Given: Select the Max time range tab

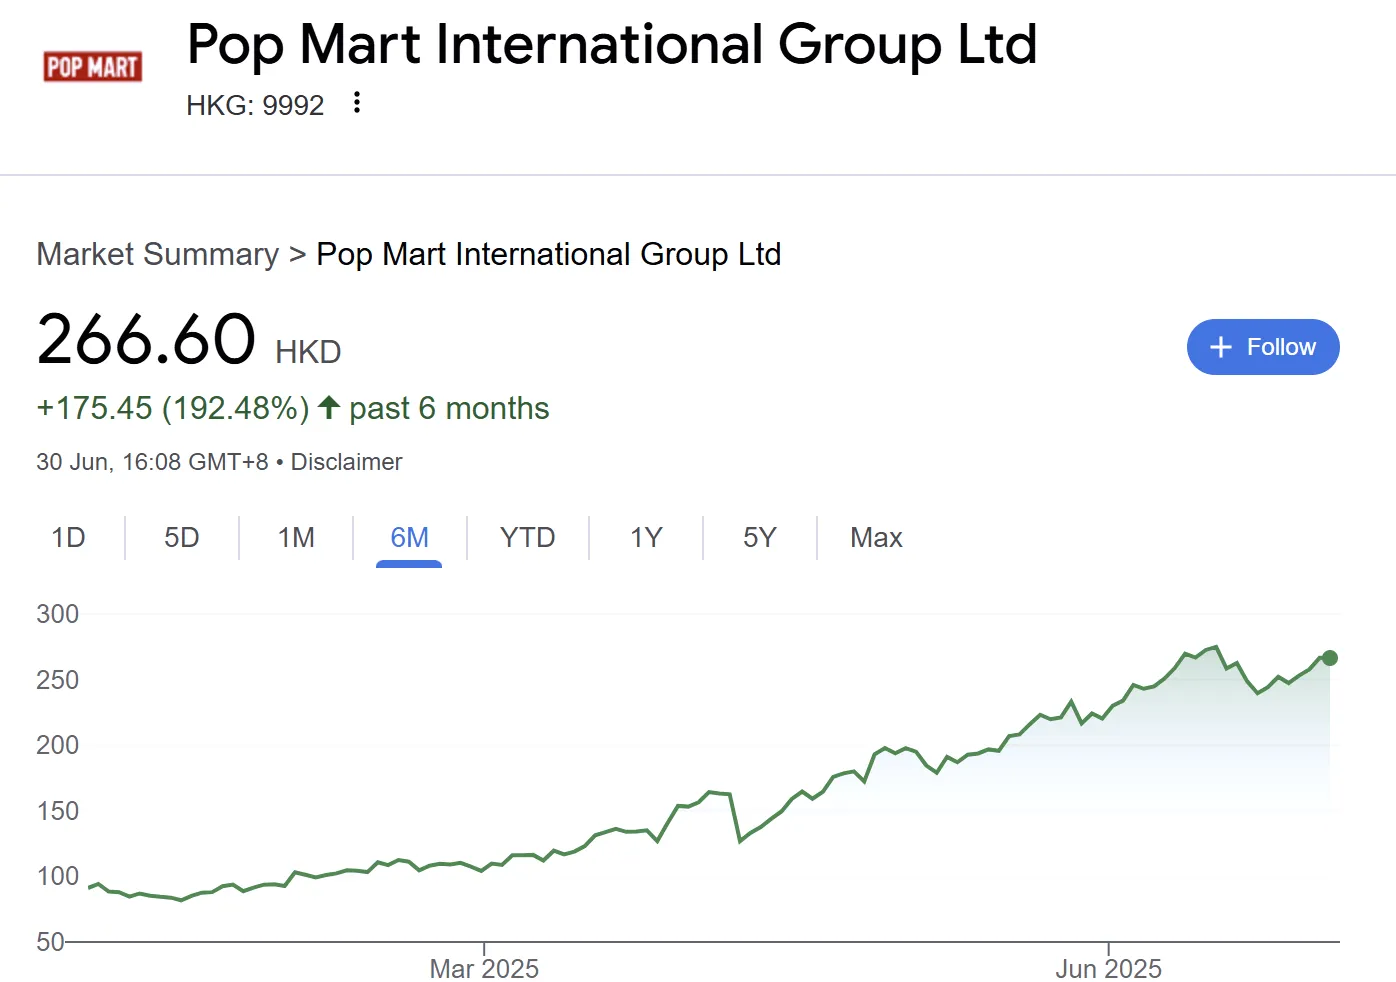Looking at the screenshot, I should tap(876, 538).
